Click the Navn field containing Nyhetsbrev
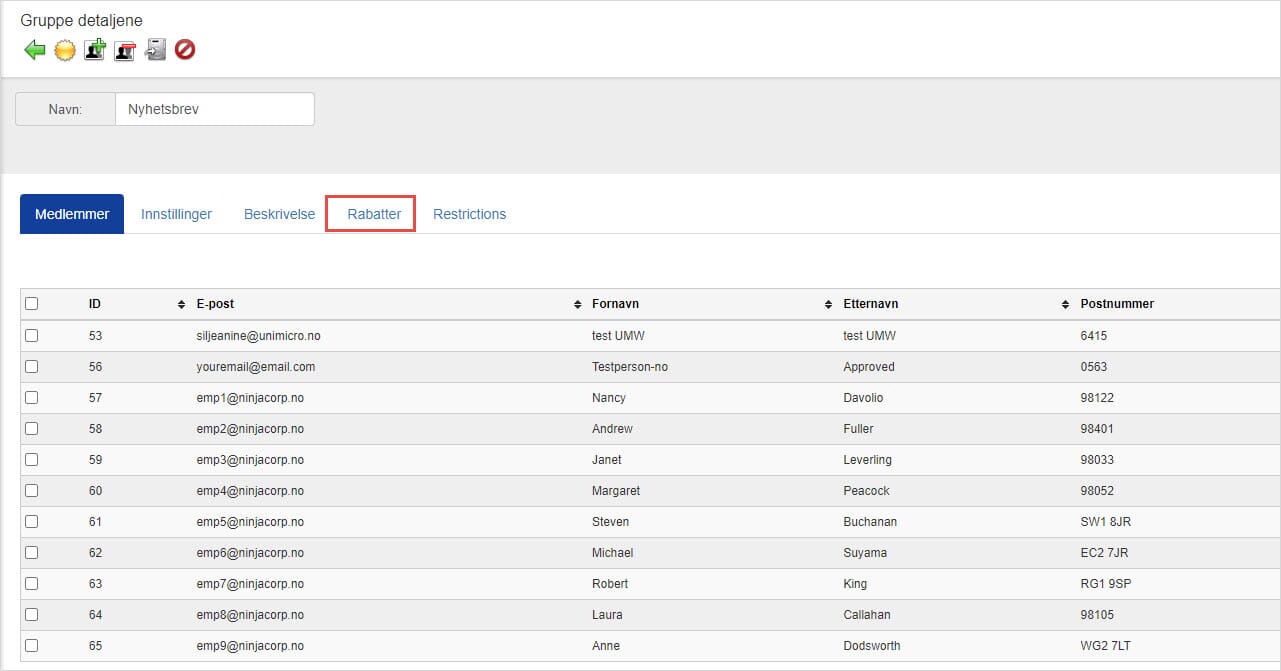 tap(214, 110)
